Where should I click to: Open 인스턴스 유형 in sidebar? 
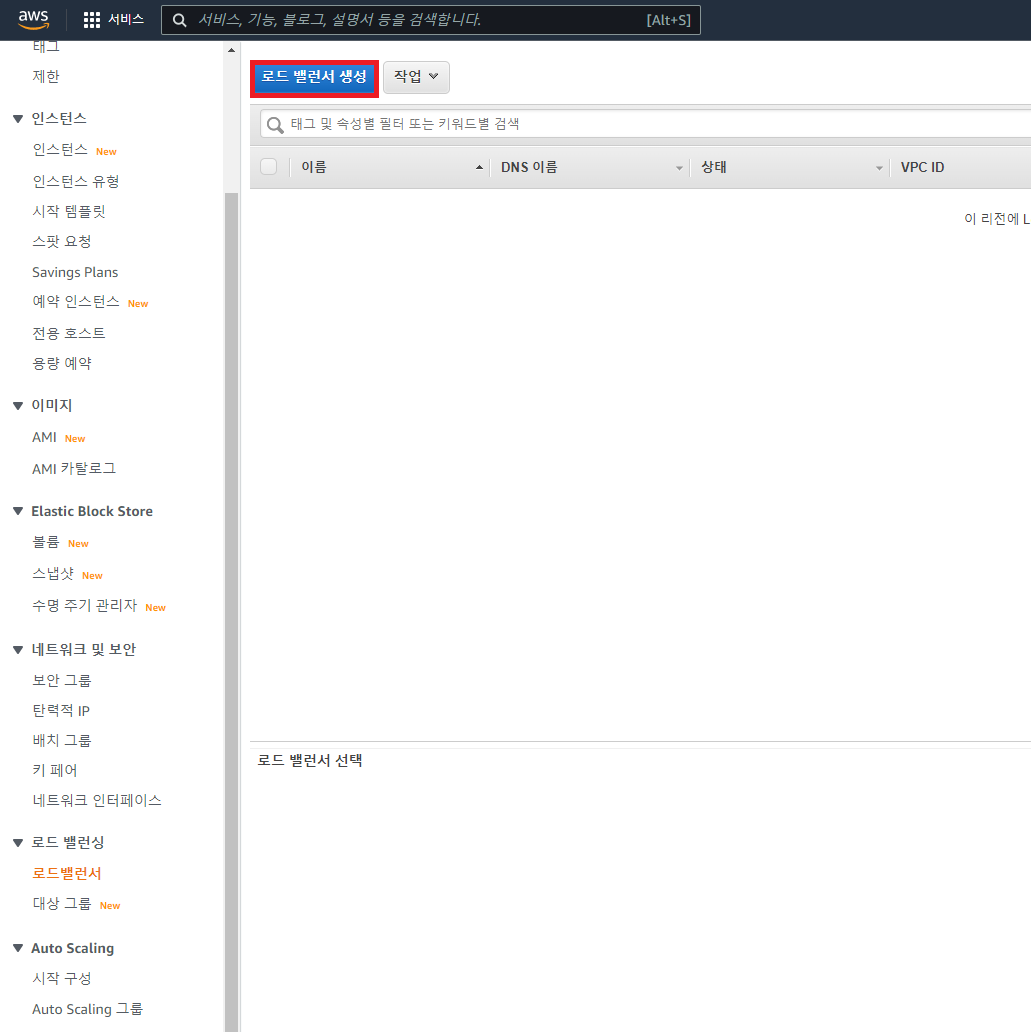pyautogui.click(x=76, y=181)
